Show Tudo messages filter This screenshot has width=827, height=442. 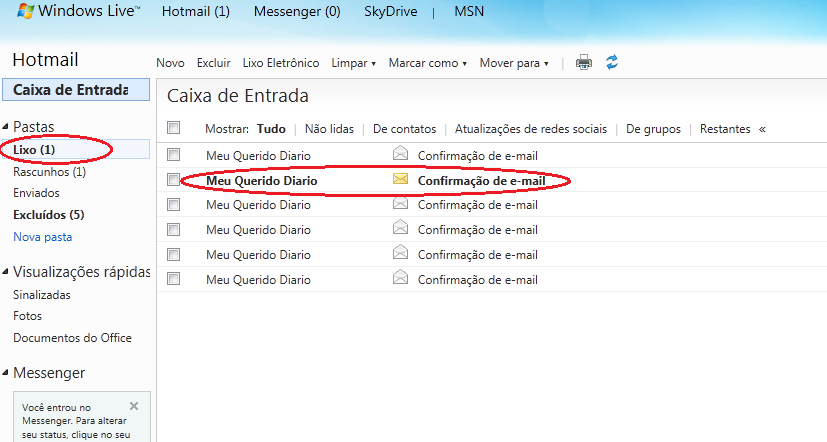271,129
